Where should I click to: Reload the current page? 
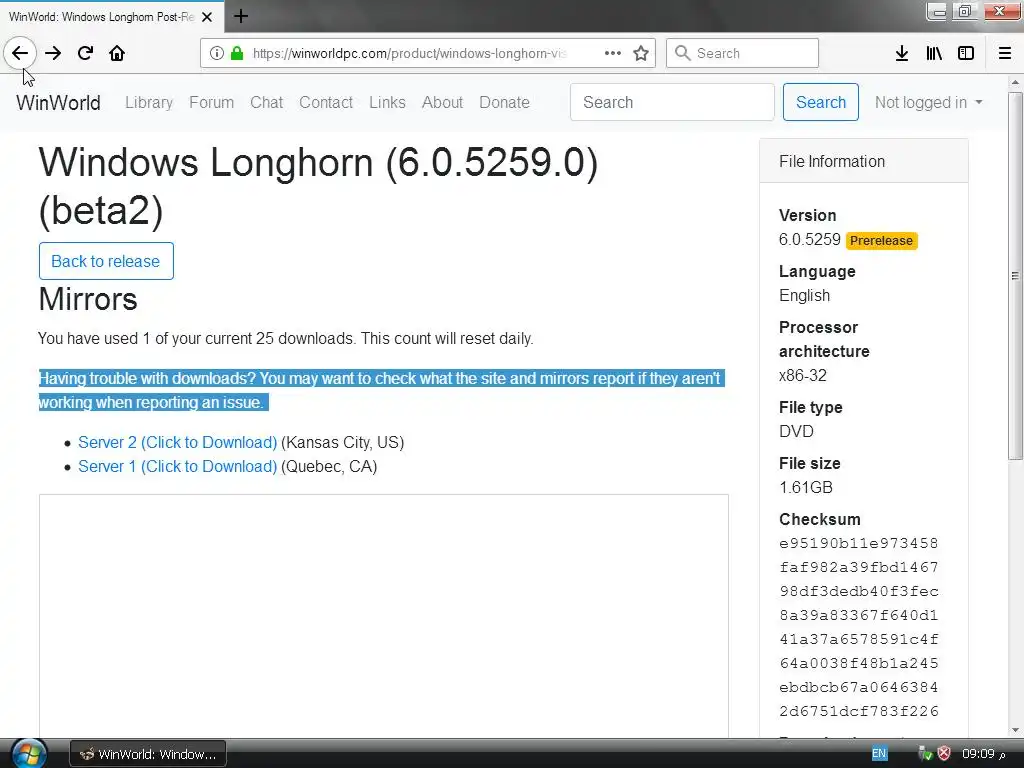85,53
